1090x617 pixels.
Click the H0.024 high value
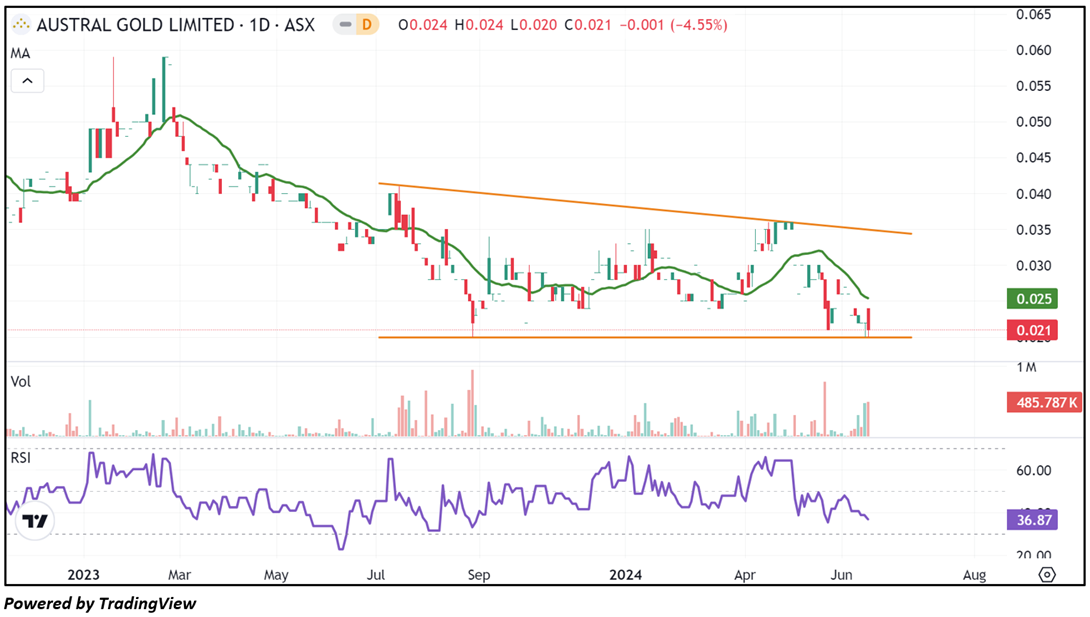tap(478, 25)
